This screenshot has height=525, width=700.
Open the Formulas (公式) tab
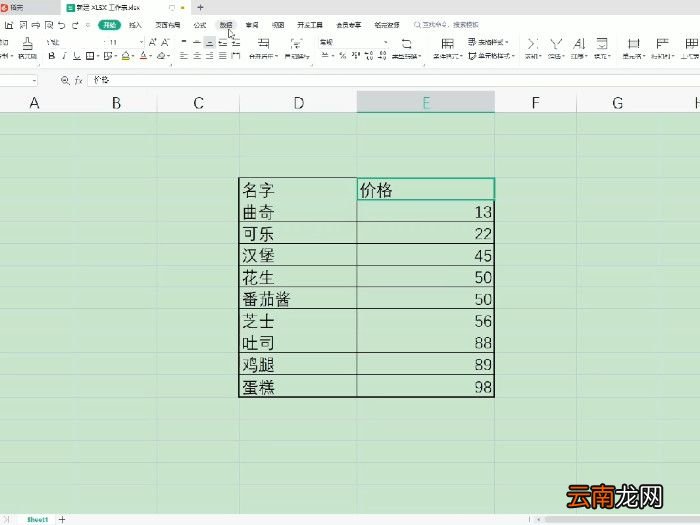coord(200,25)
